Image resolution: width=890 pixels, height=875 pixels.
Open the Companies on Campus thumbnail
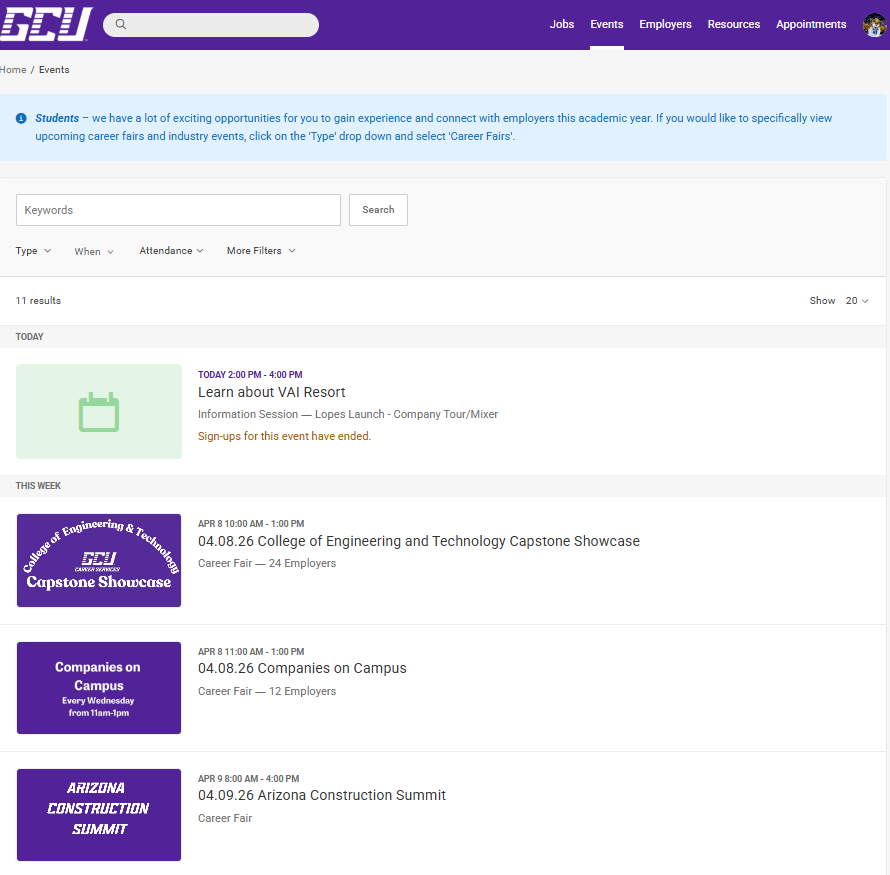[99, 688]
